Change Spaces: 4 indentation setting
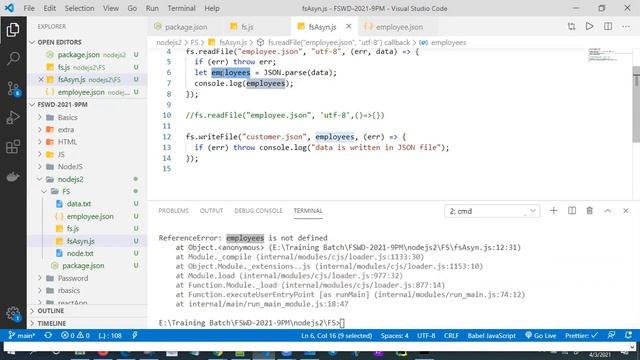The width and height of the screenshot is (640, 360). tap(394, 336)
